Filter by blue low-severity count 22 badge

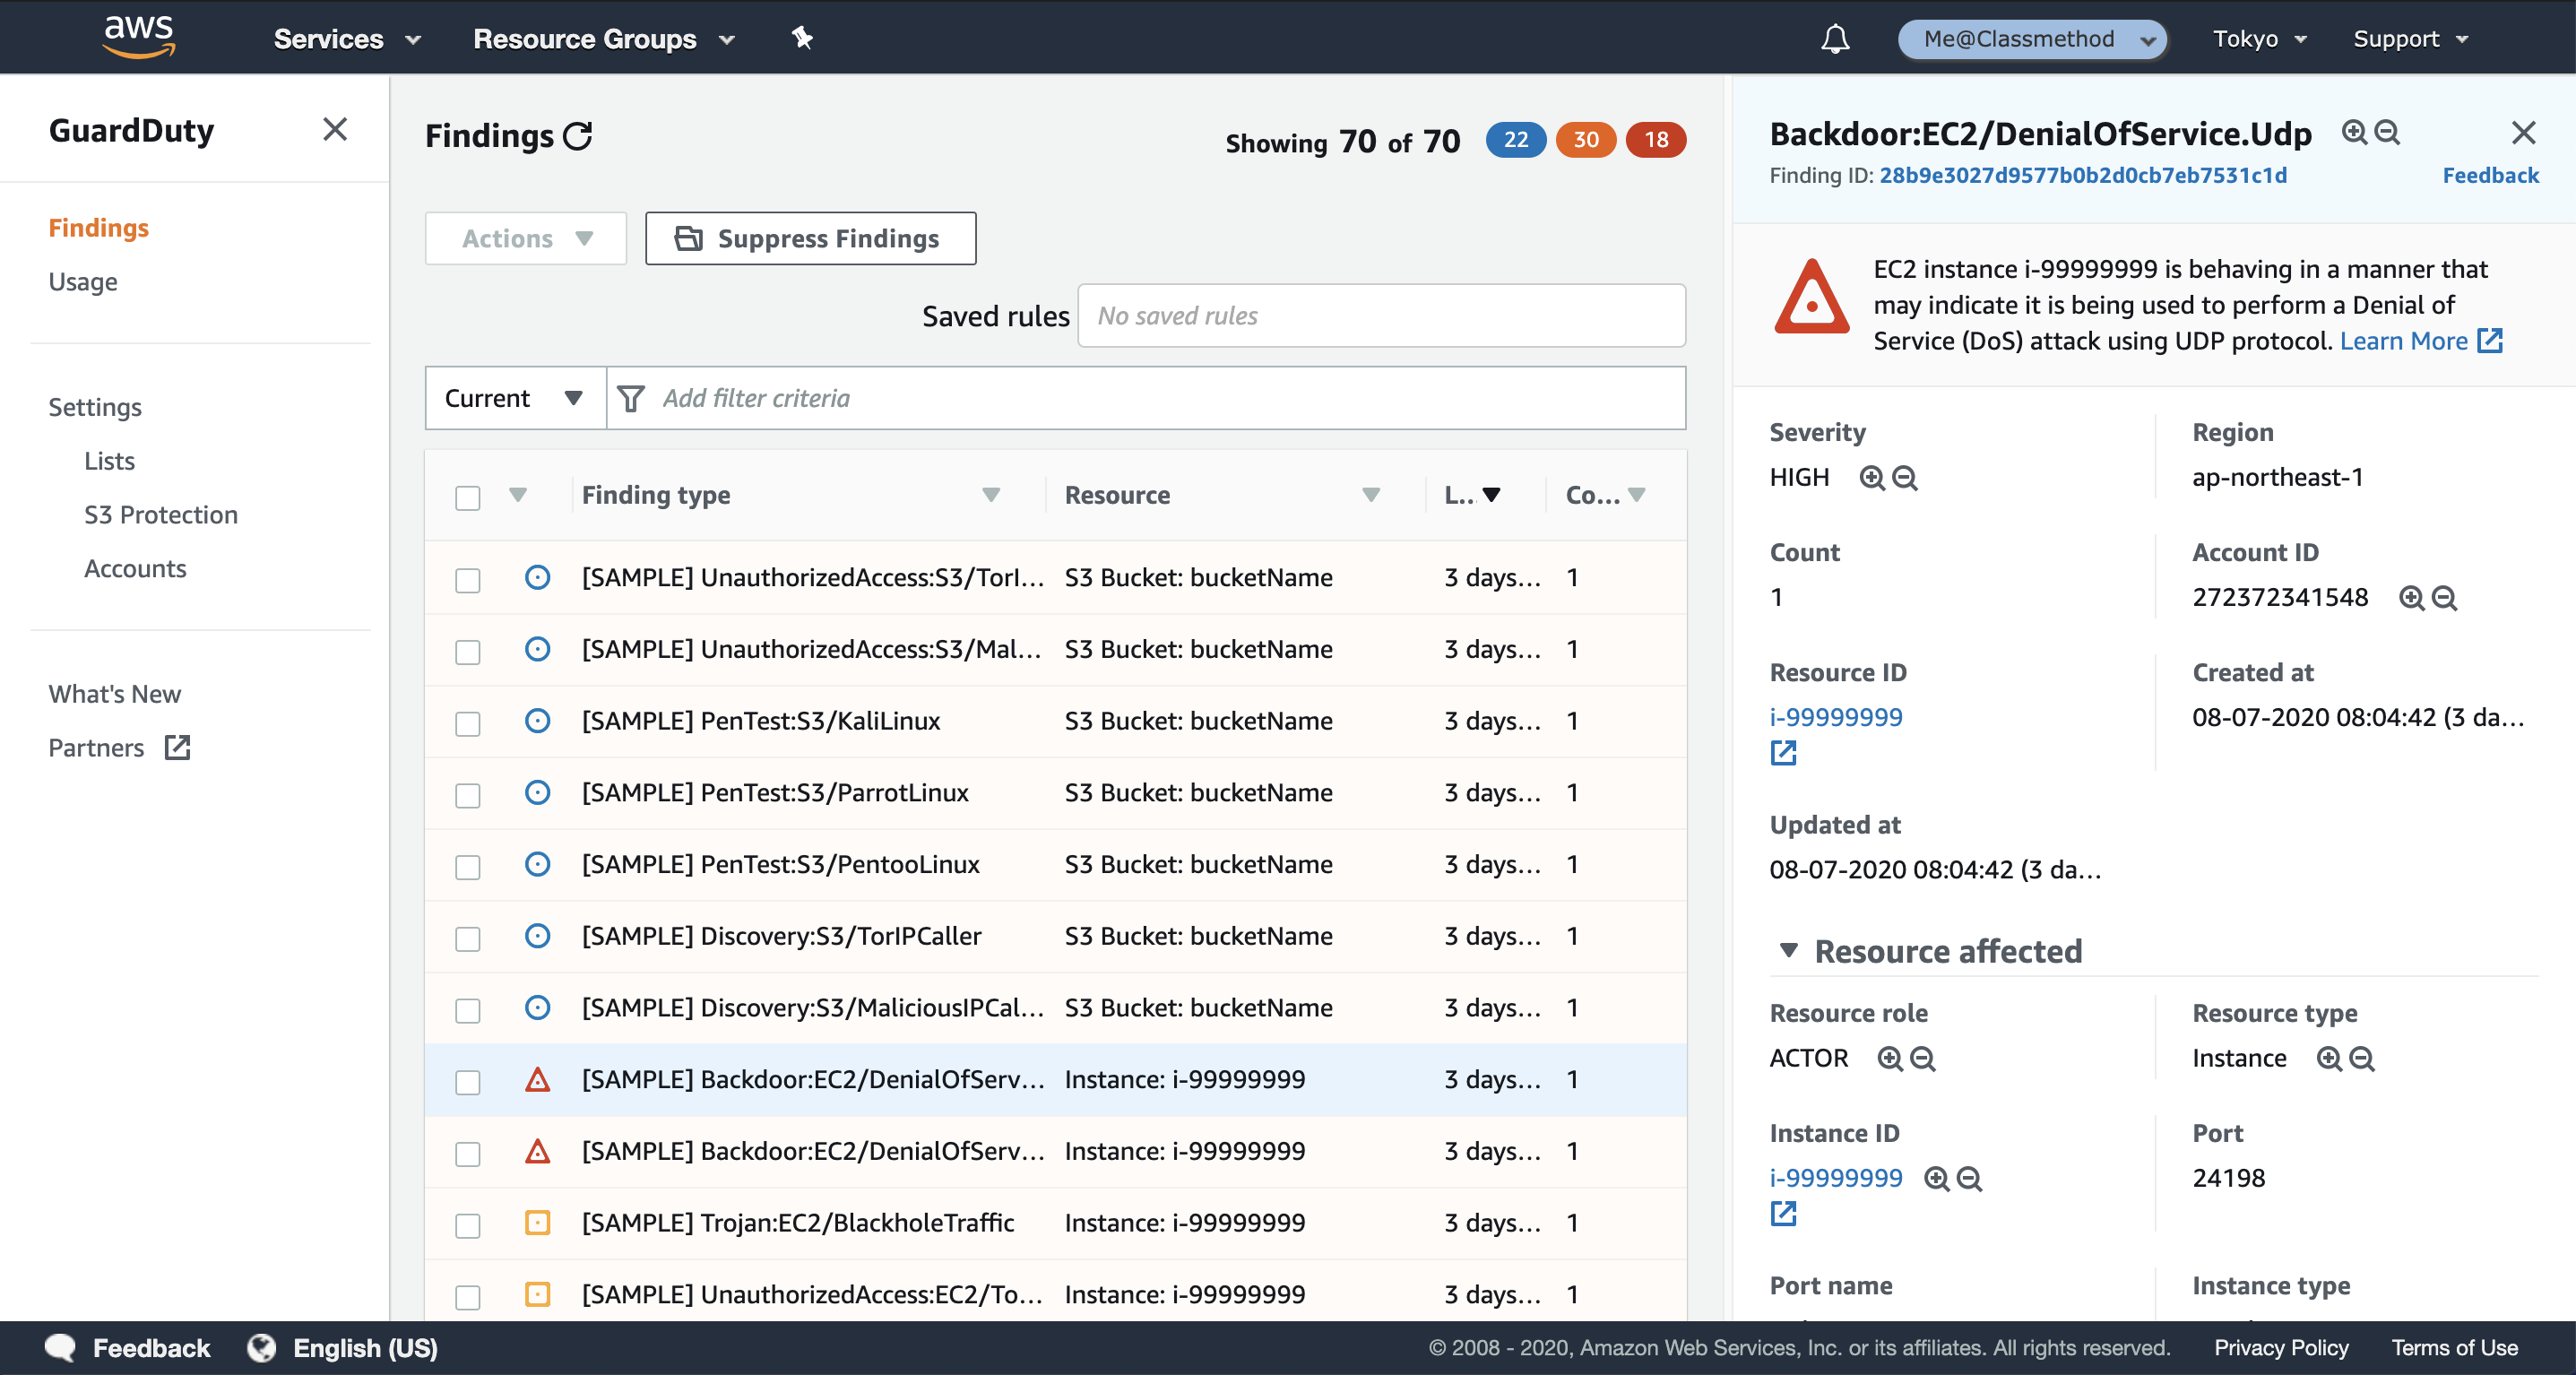(x=1516, y=140)
